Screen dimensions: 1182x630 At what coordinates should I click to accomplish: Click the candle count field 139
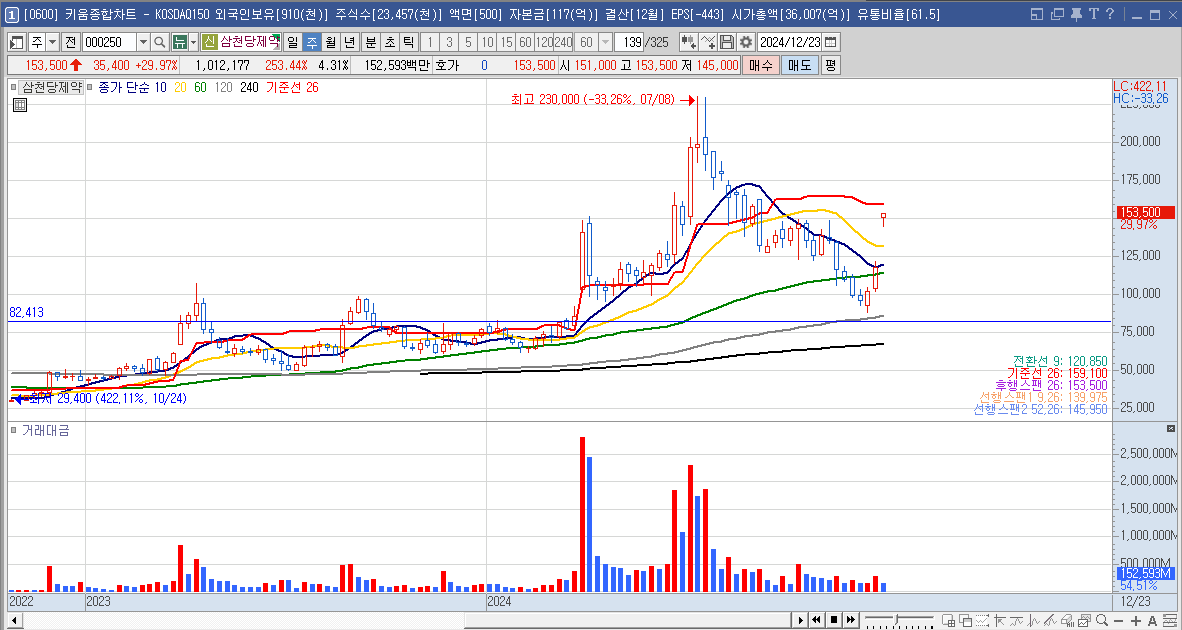(629, 42)
